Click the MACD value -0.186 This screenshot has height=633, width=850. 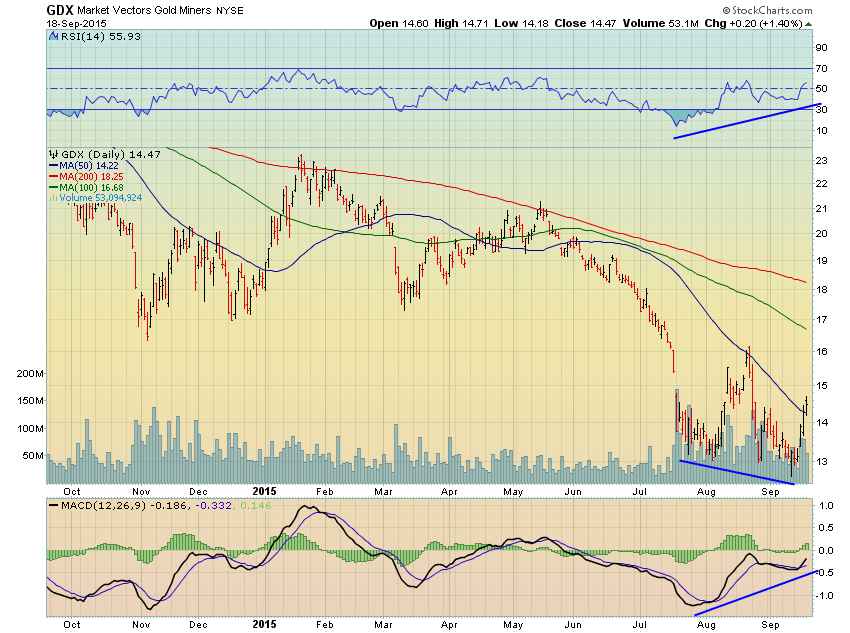pos(169,506)
